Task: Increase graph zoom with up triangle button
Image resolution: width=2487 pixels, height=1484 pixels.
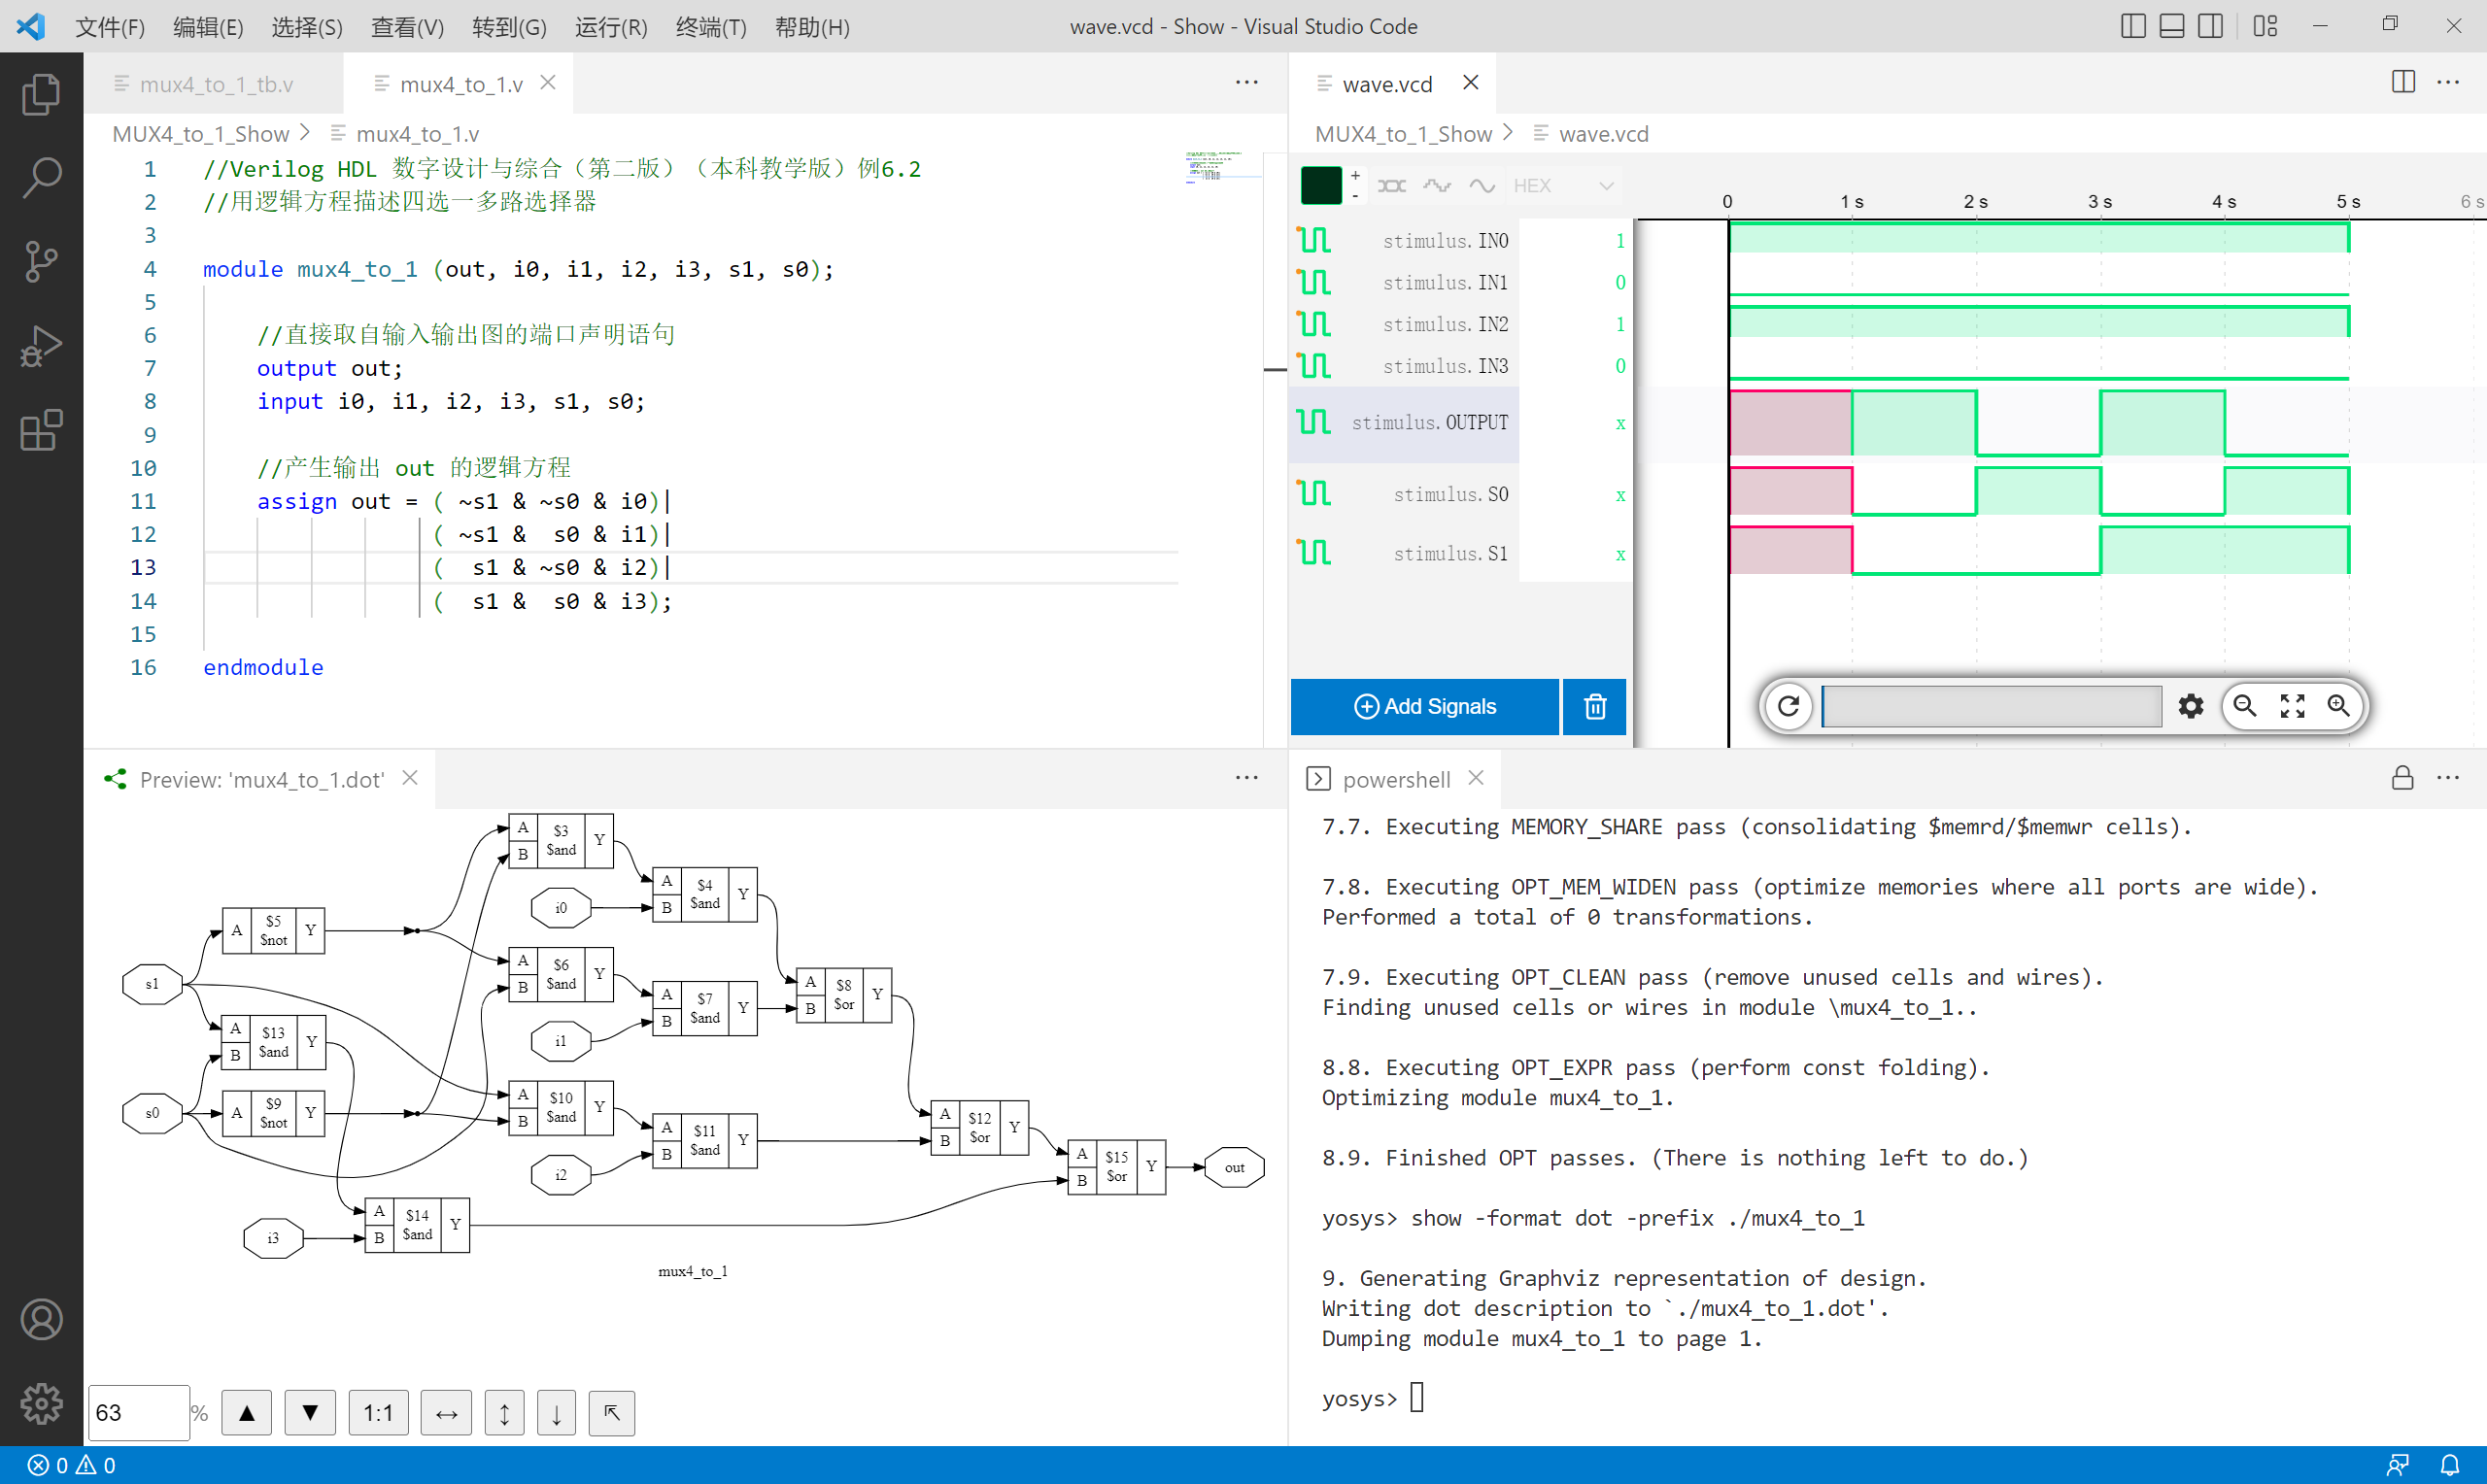Action: [x=247, y=1413]
